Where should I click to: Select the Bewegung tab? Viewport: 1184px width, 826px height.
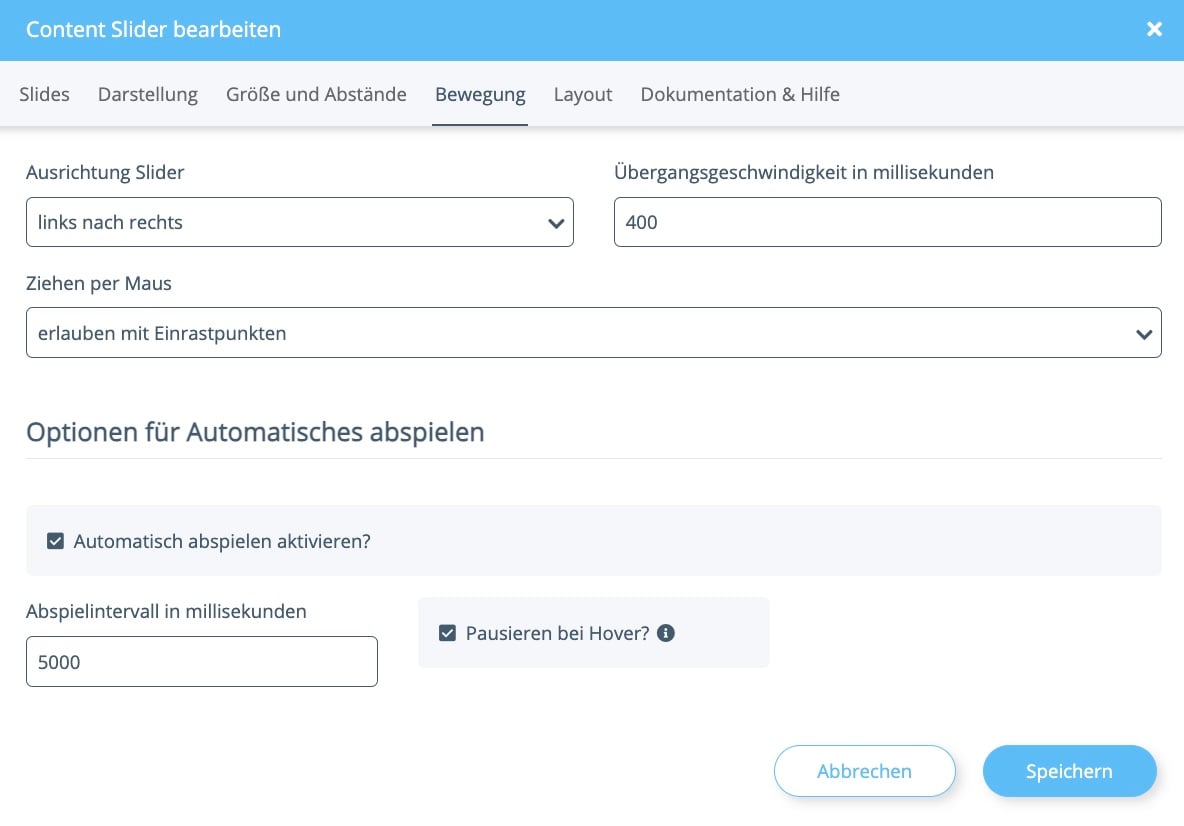pyautogui.click(x=480, y=94)
